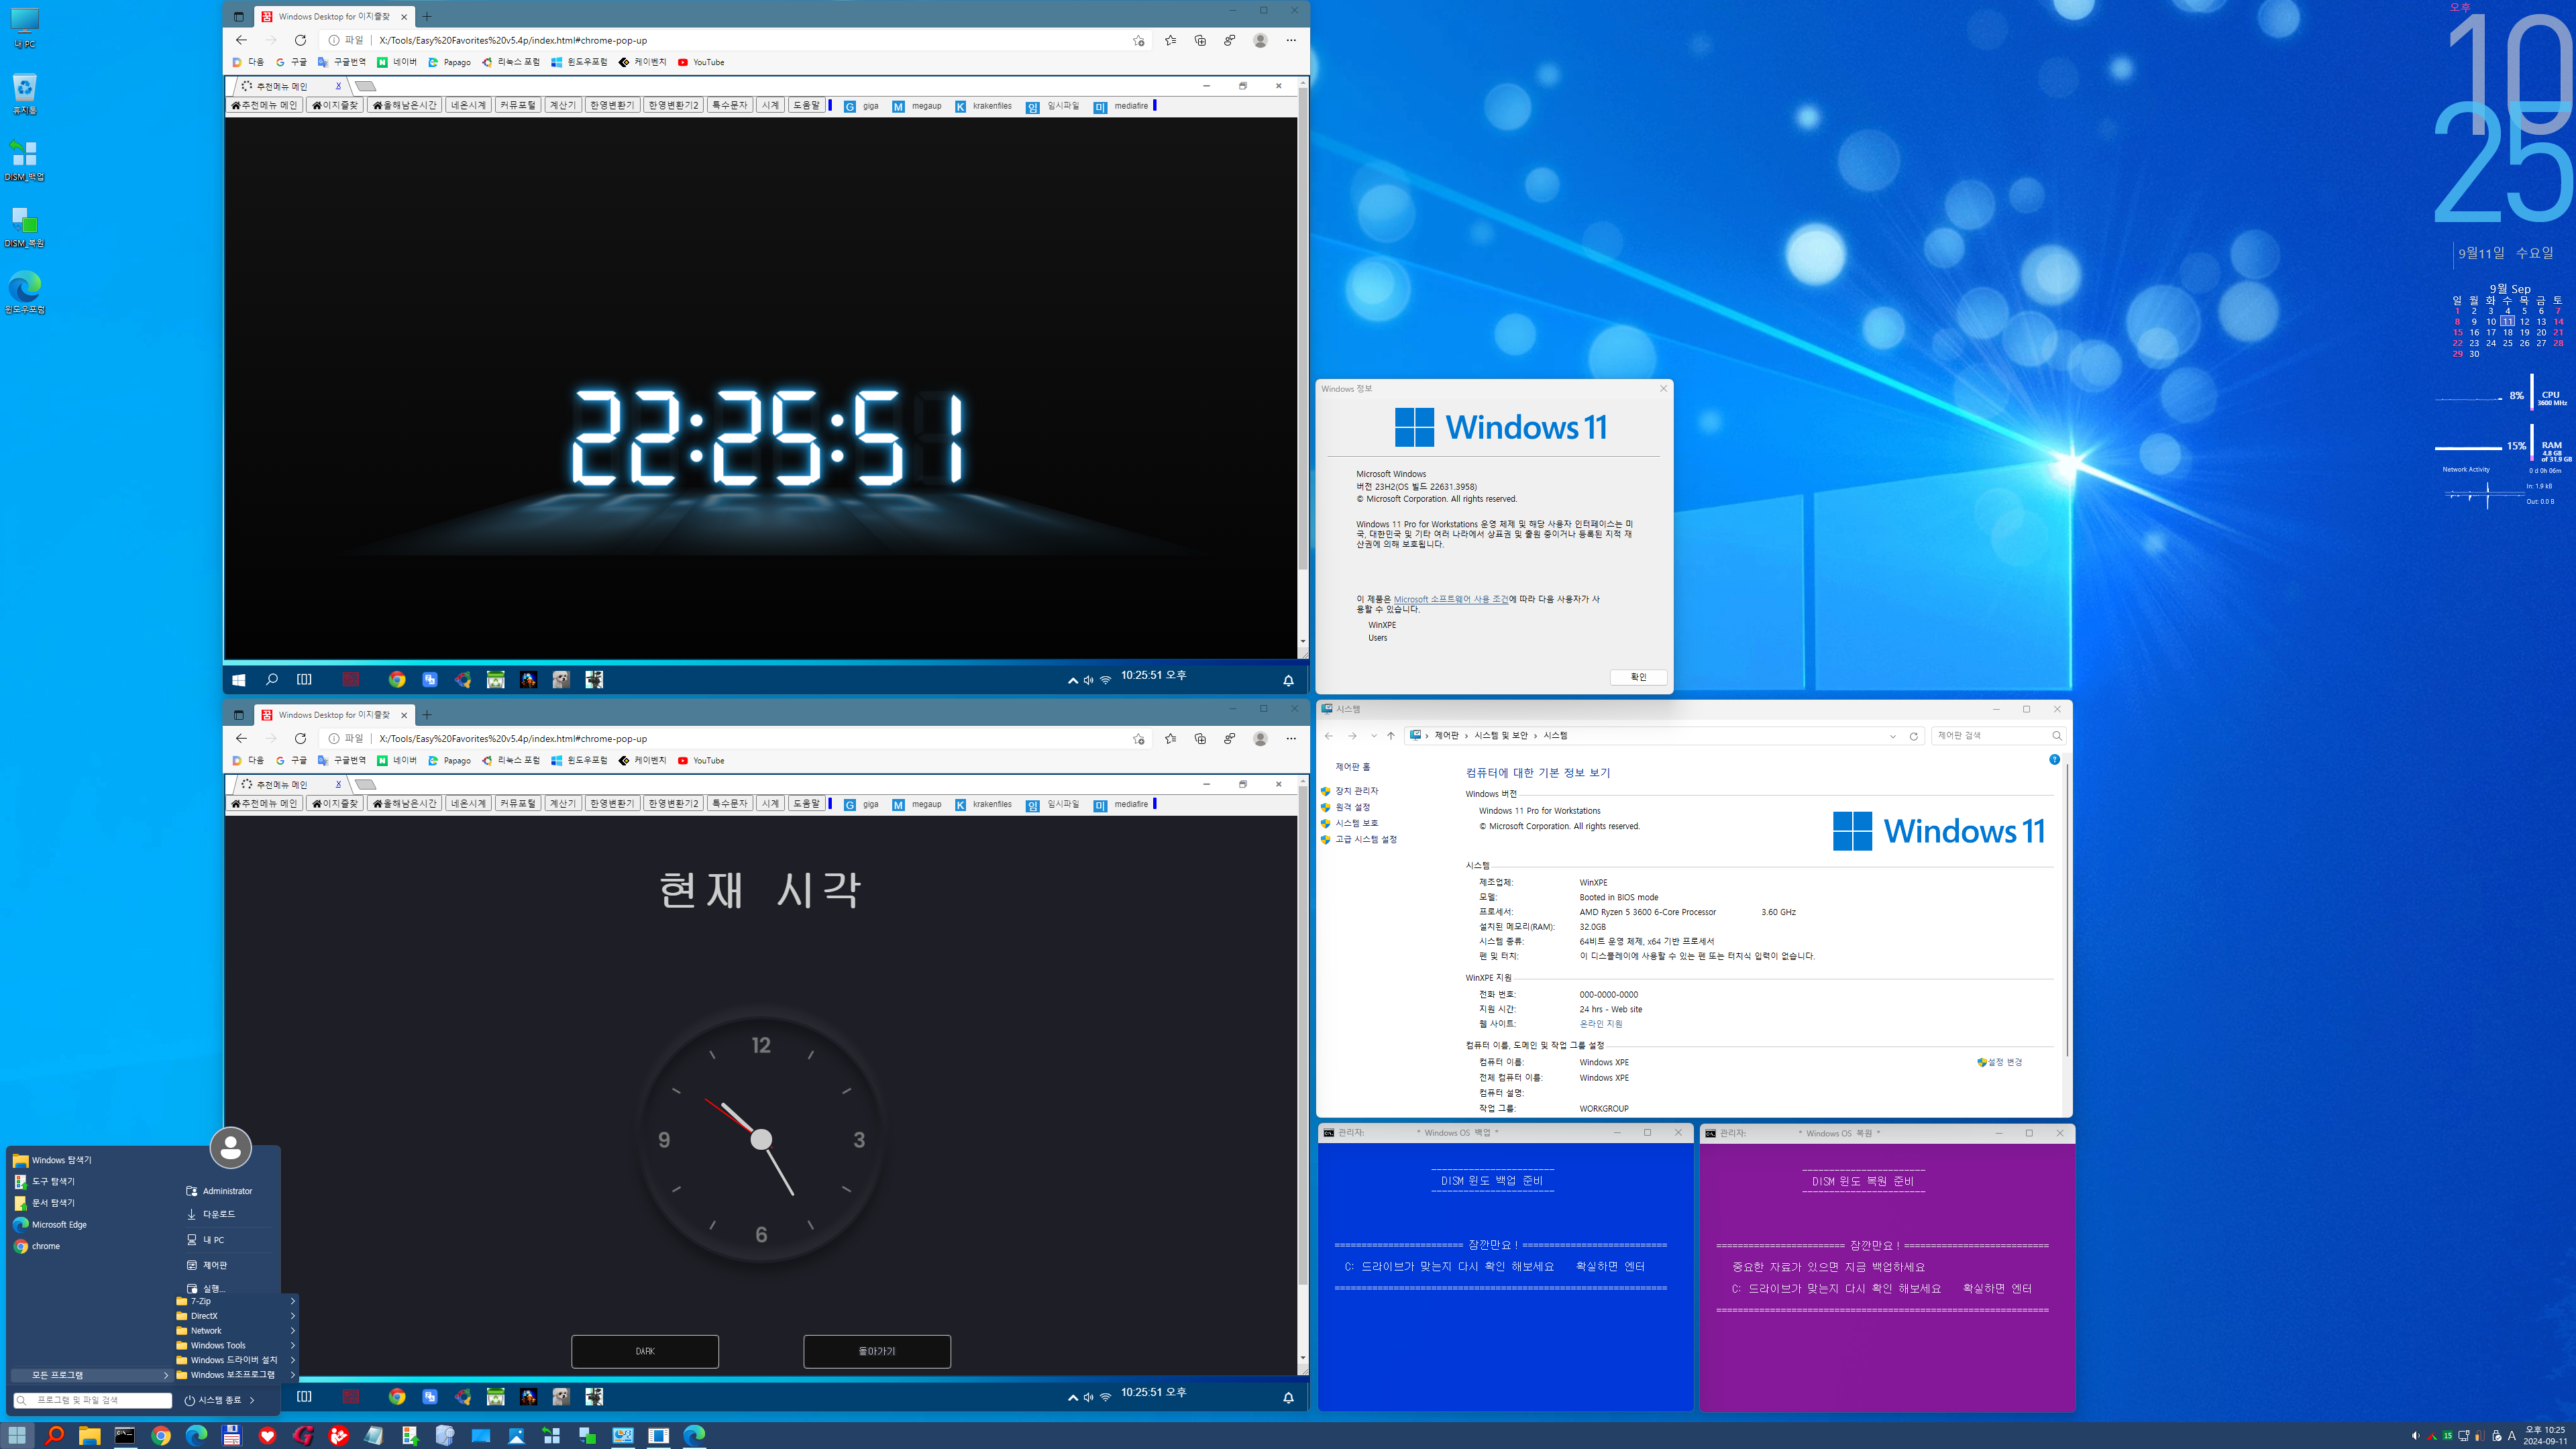The image size is (2576, 1449).
Task: Launch 도구 탐색기 from the start menu
Action: [x=44, y=1181]
